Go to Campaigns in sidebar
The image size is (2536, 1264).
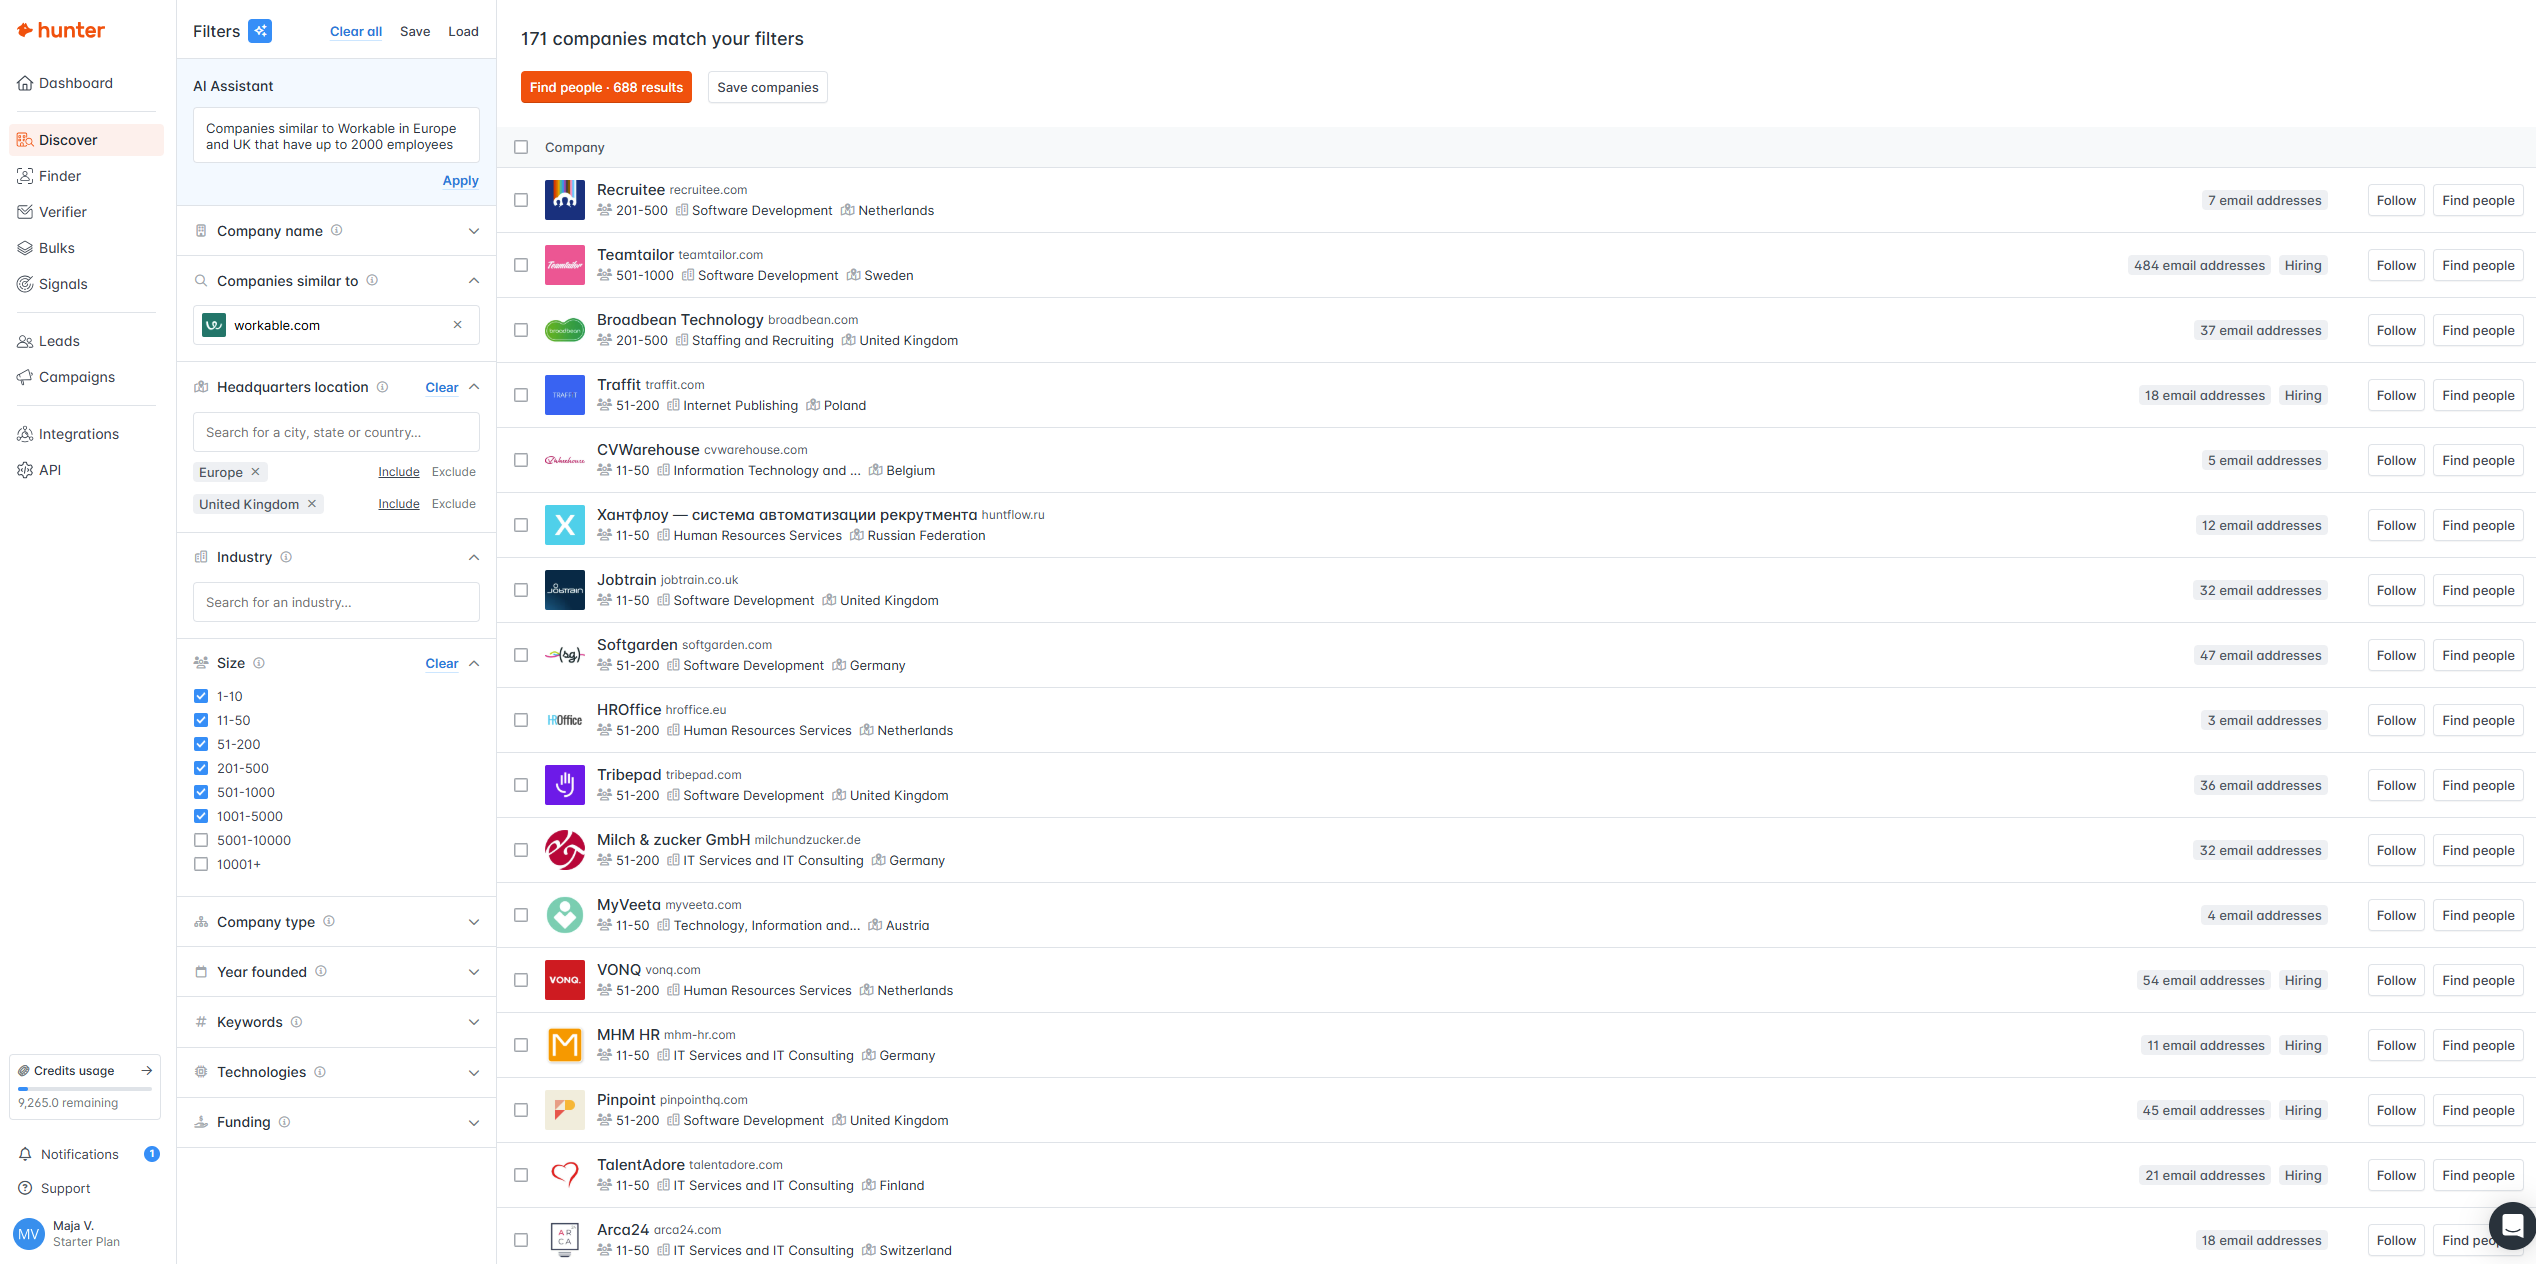click(x=76, y=377)
